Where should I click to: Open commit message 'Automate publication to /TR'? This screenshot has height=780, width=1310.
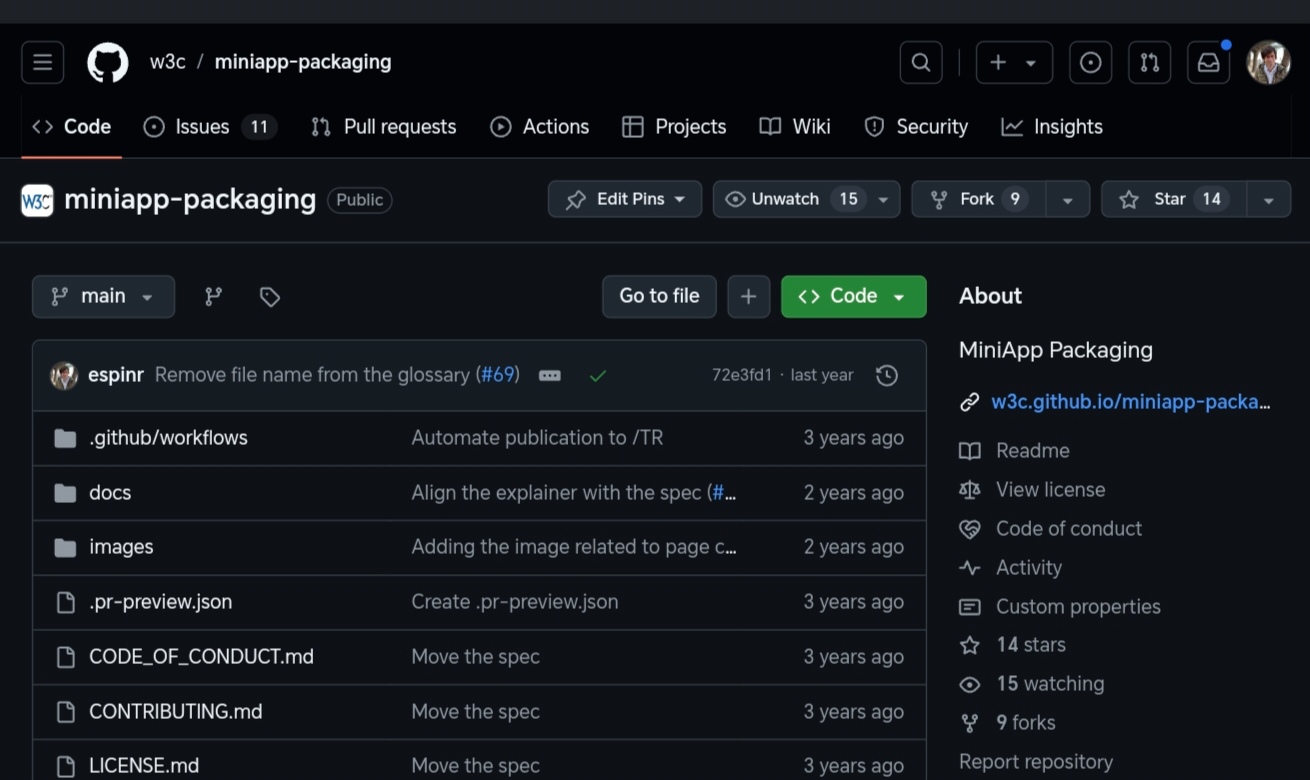point(537,438)
